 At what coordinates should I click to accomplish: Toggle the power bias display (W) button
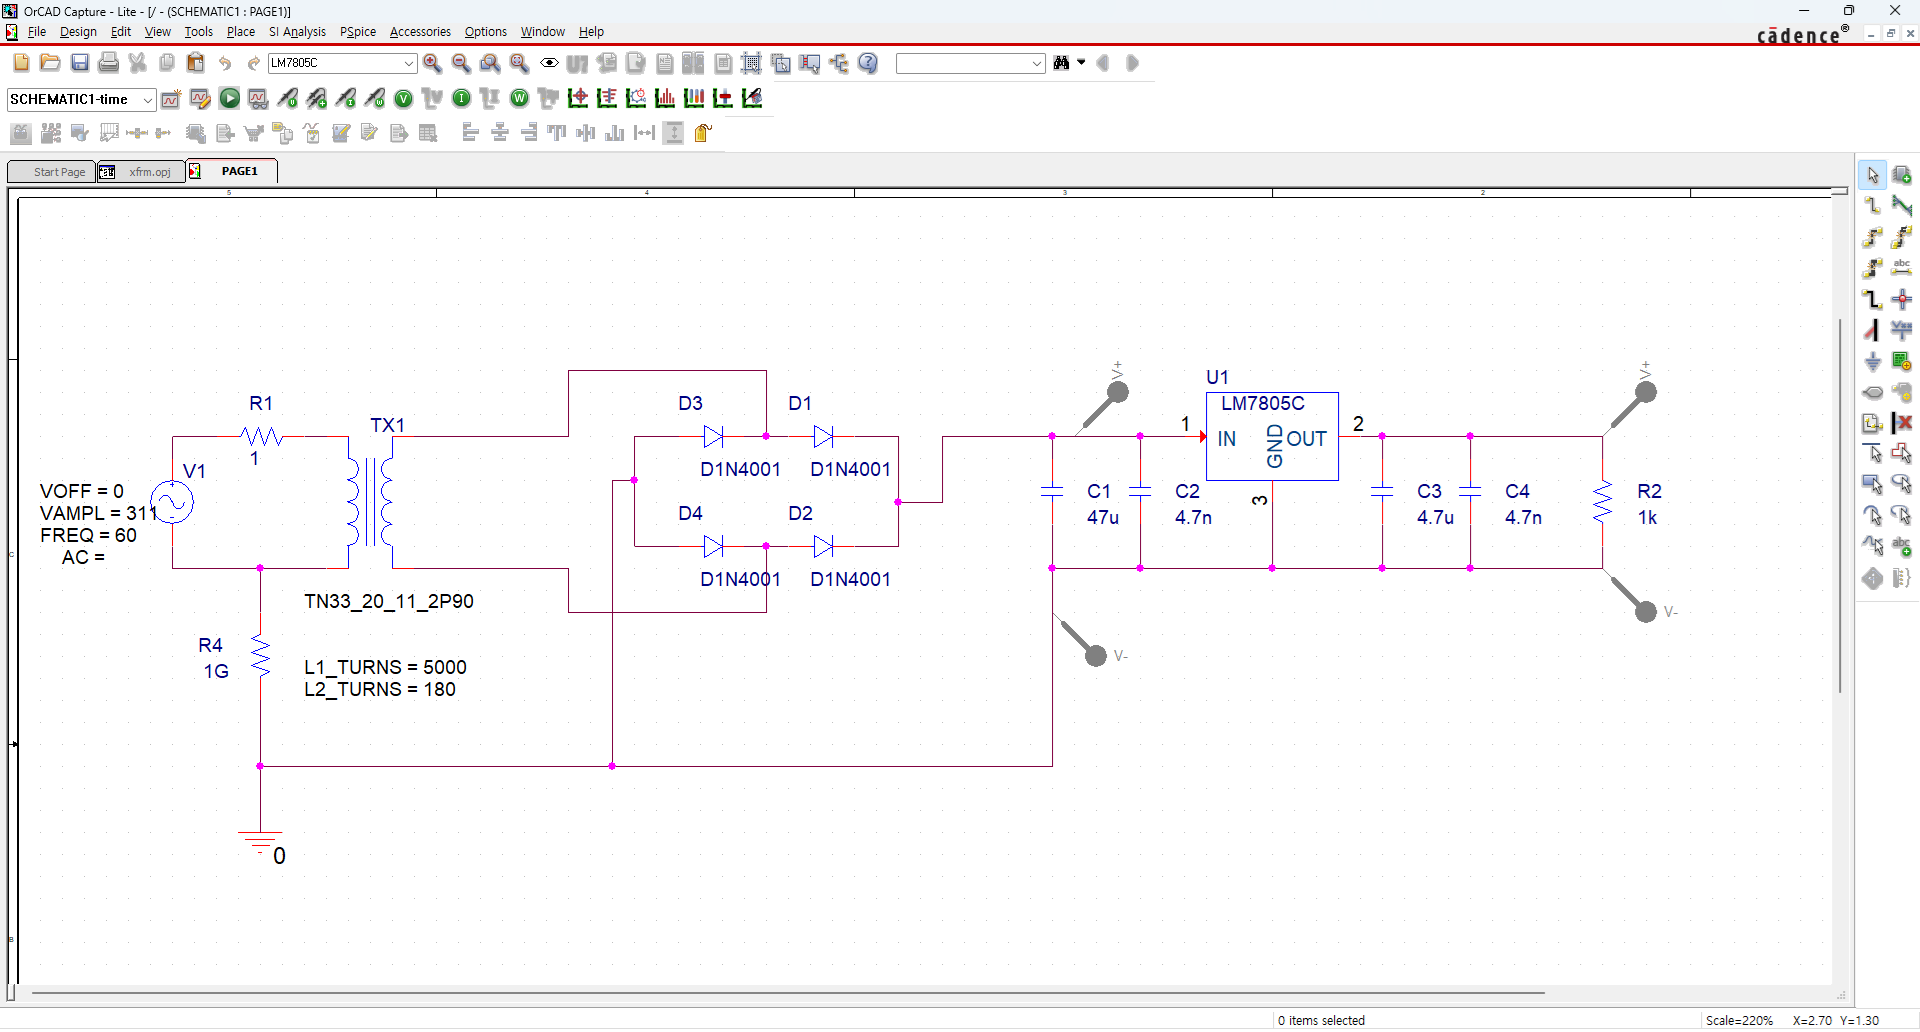tap(519, 98)
